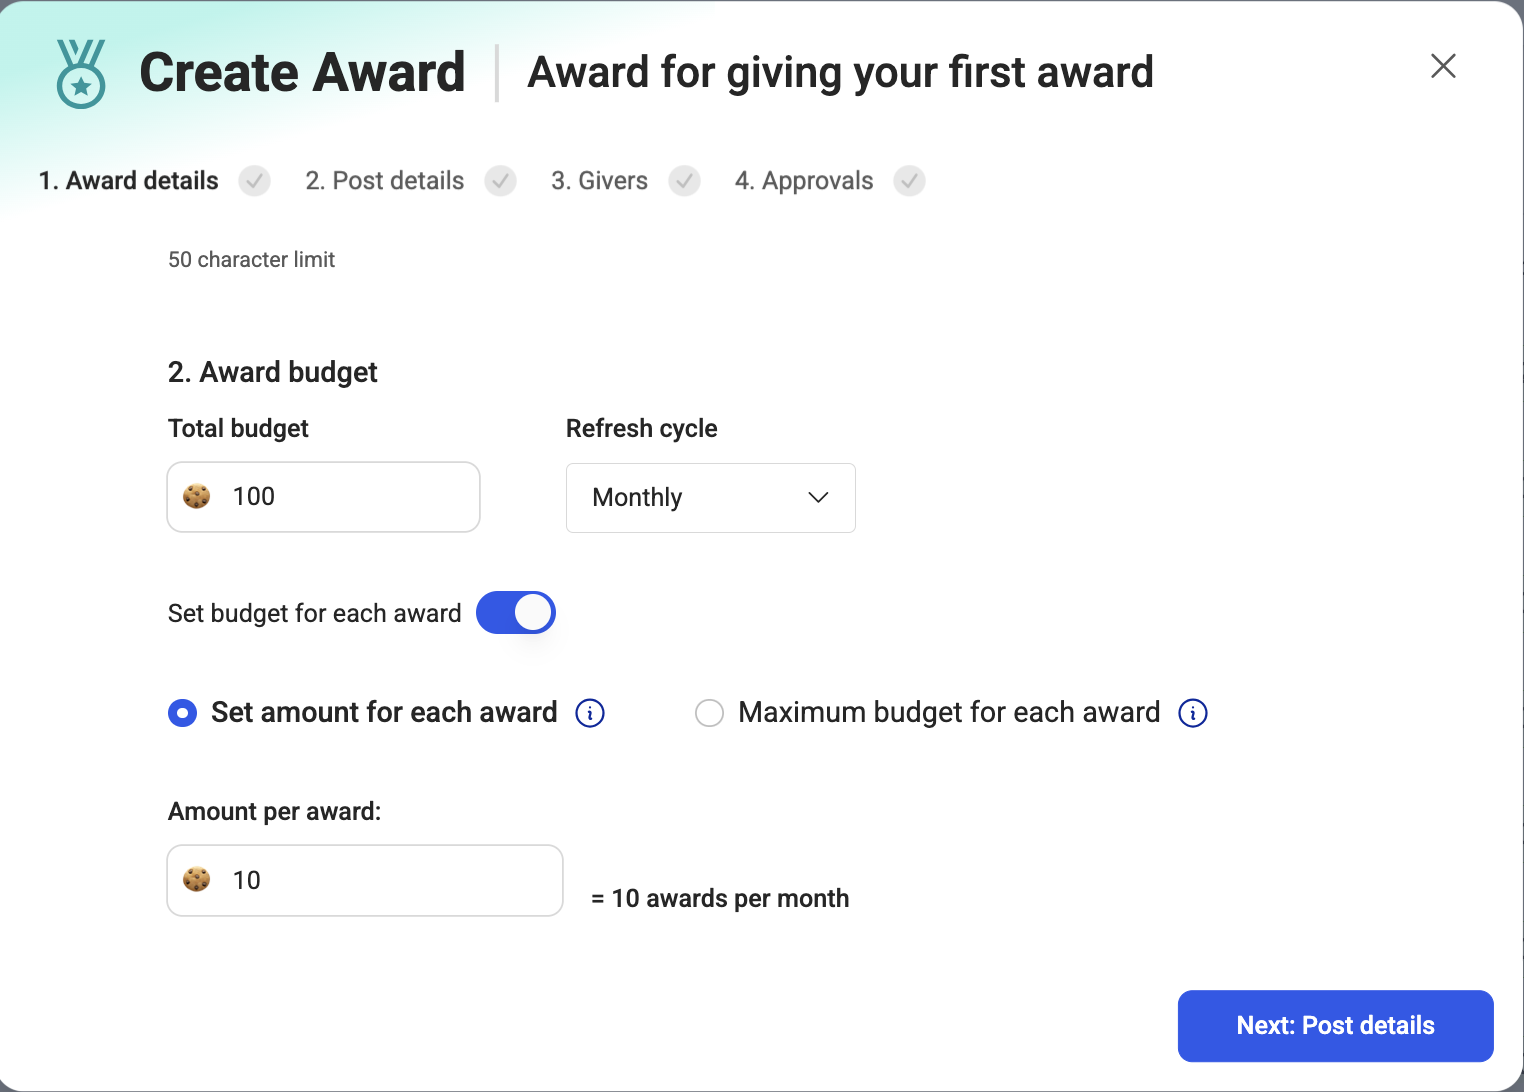Close the Create Award dialog

(1443, 66)
